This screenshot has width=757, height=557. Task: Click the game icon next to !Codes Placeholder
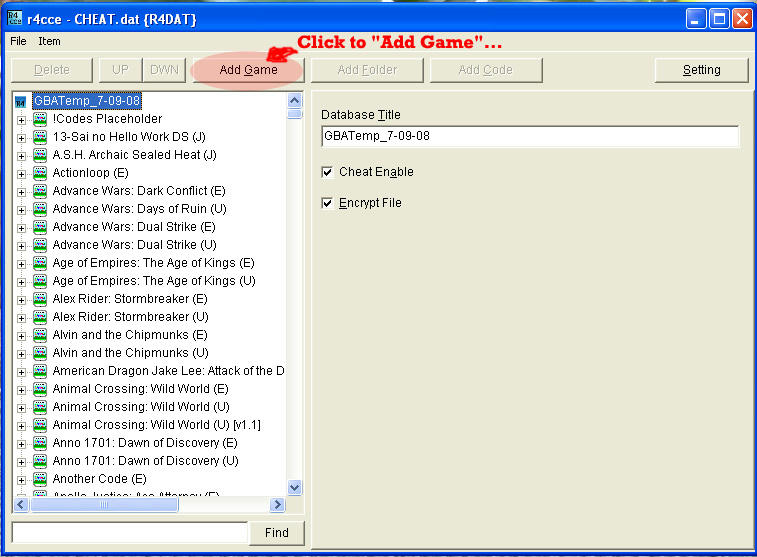[x=40, y=119]
